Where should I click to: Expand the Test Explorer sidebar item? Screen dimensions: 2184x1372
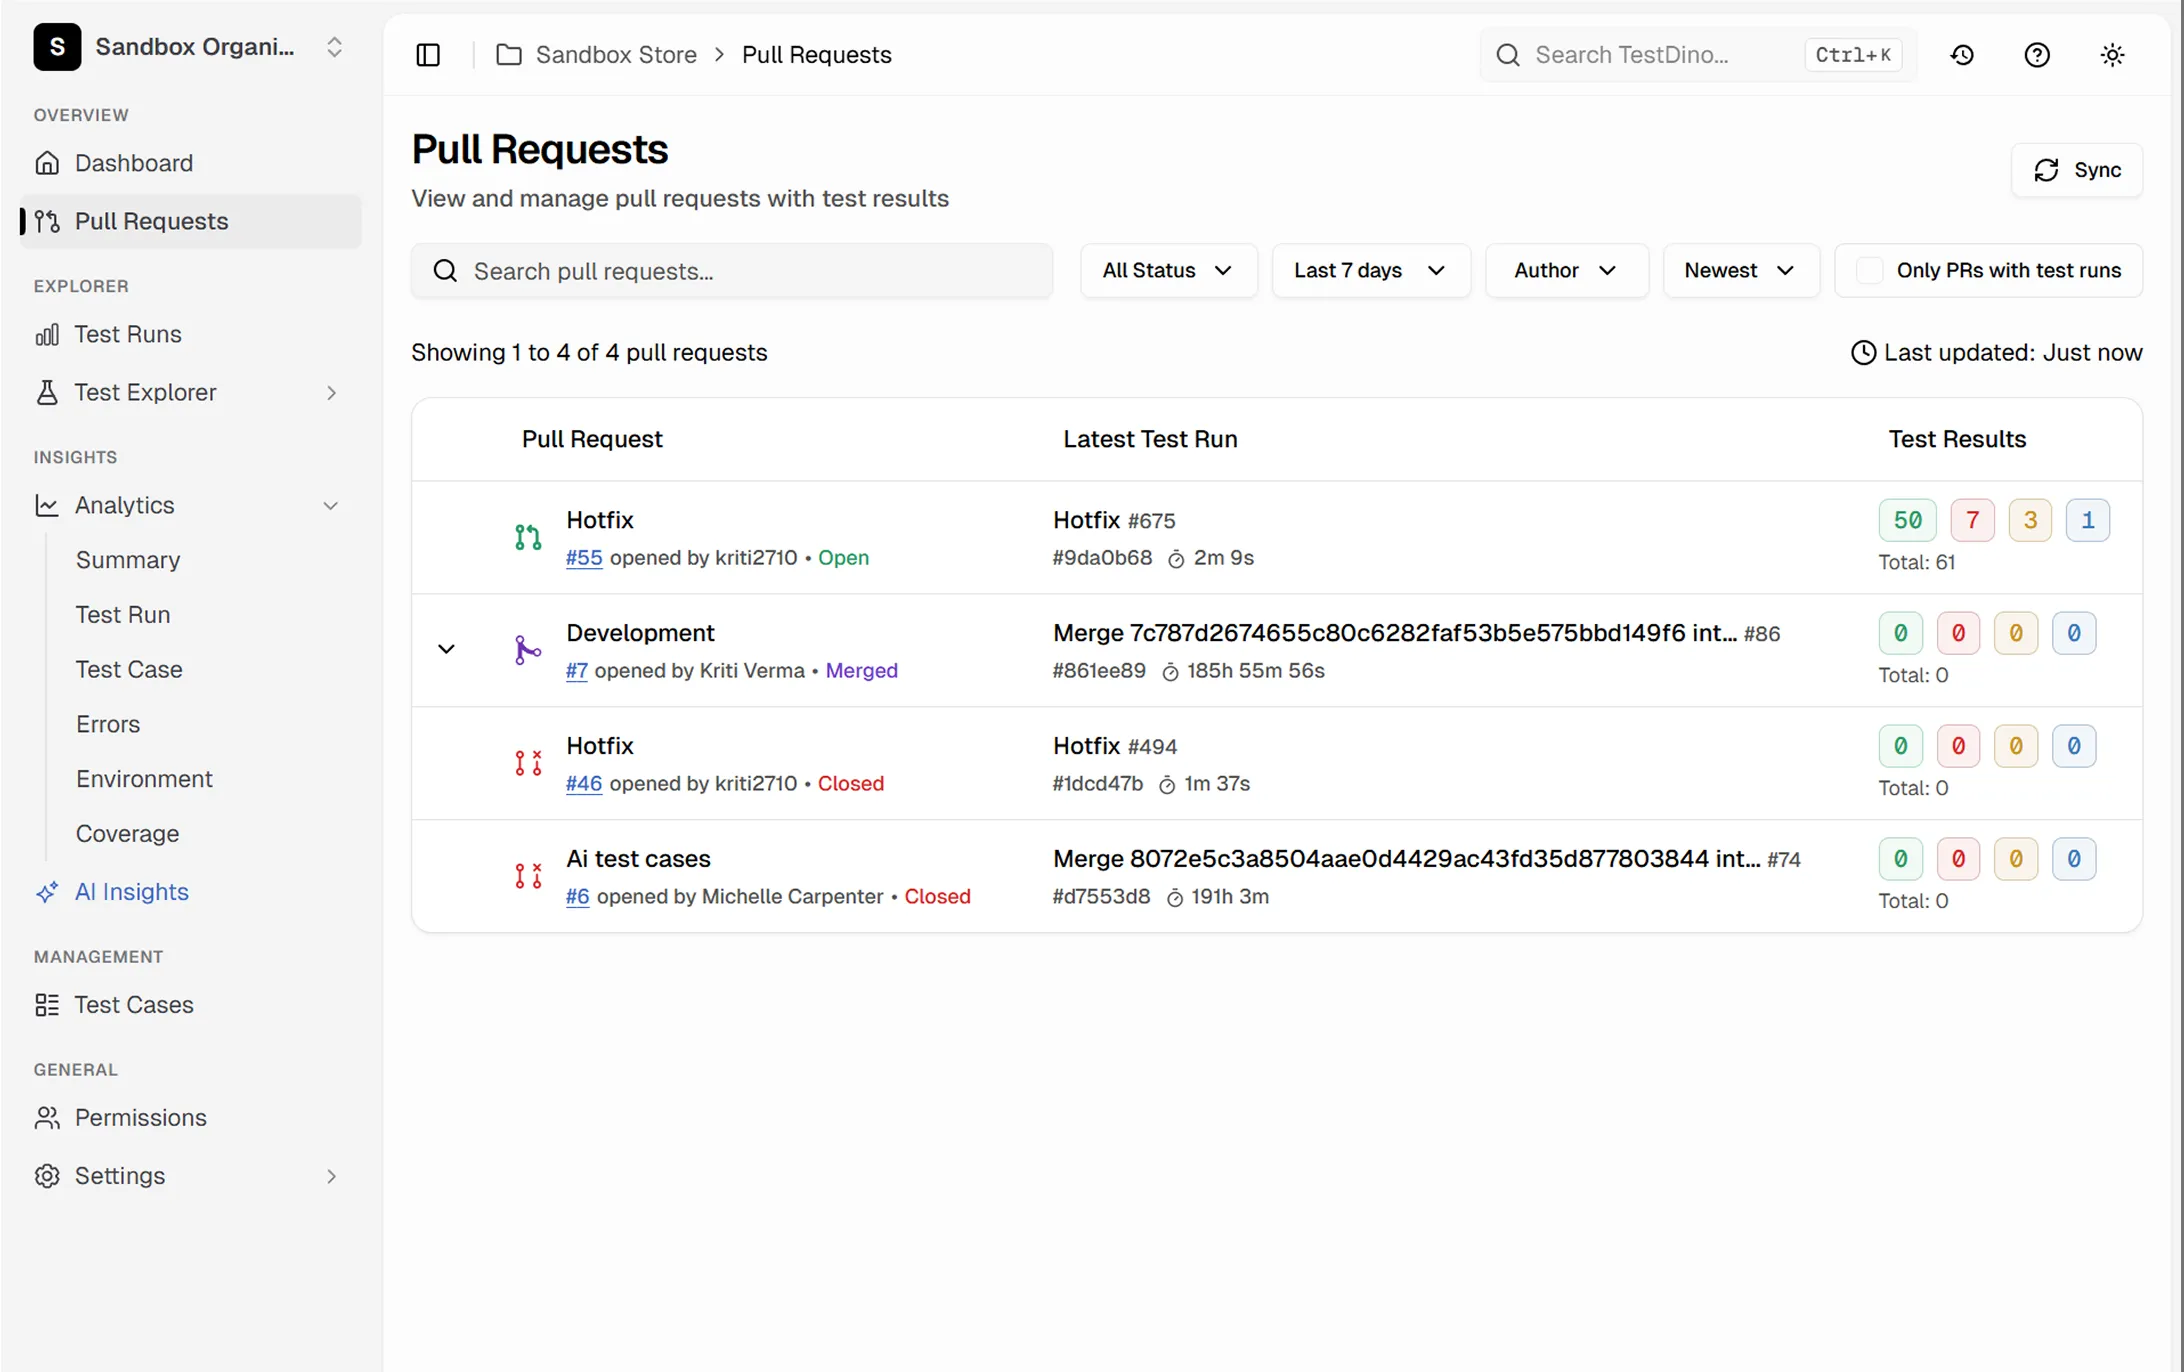[331, 393]
